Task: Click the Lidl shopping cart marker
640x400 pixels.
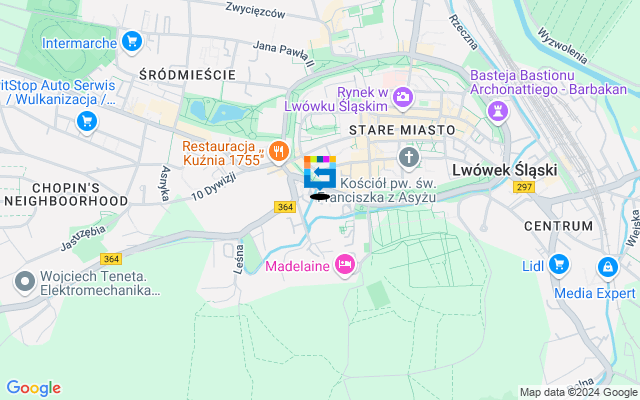Action: 559,265
